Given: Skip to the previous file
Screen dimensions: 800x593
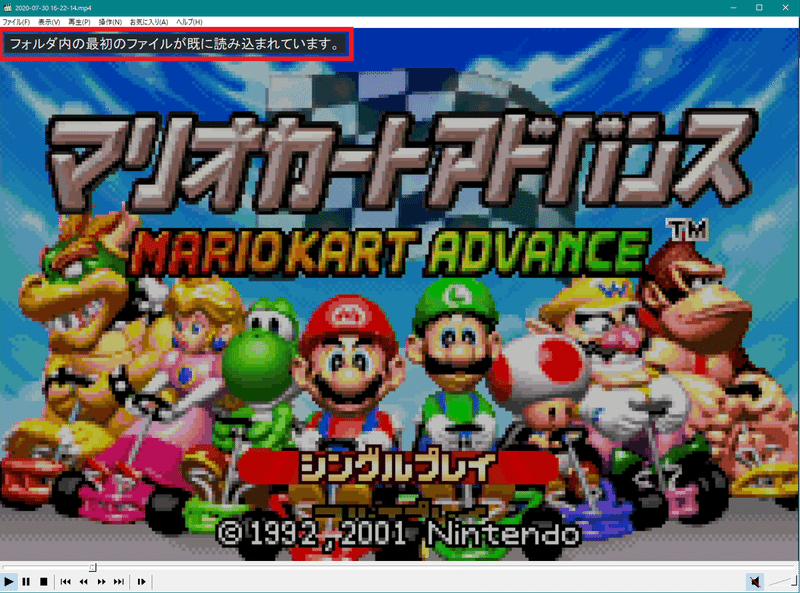Looking at the screenshot, I should [x=65, y=581].
